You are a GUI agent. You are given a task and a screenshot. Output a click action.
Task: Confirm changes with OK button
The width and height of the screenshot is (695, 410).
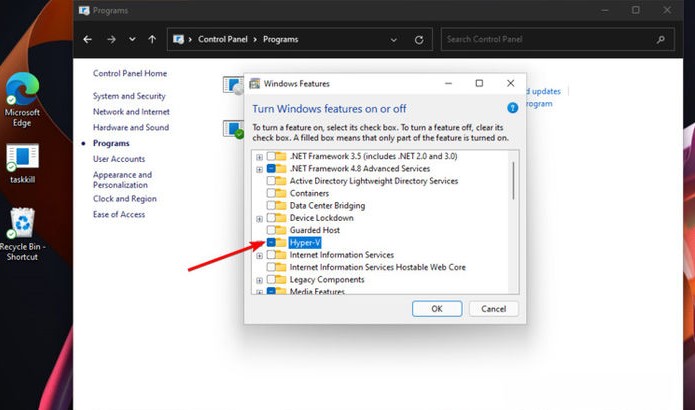pyautogui.click(x=437, y=309)
